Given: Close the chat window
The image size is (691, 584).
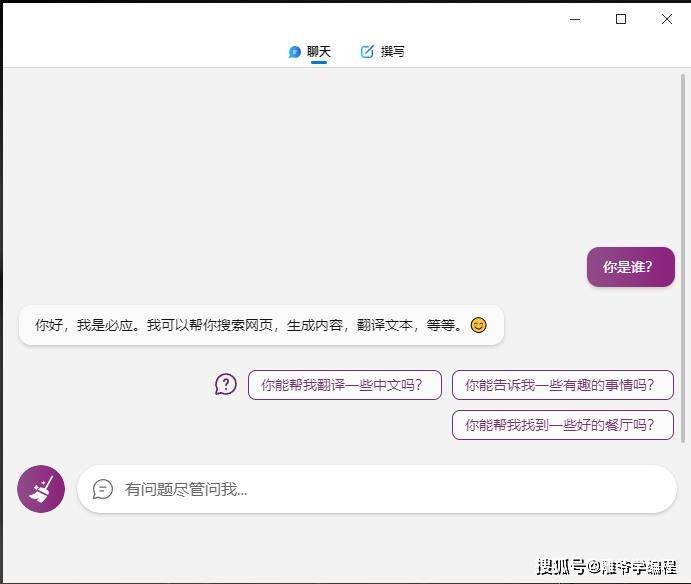Looking at the screenshot, I should tap(667, 19).
